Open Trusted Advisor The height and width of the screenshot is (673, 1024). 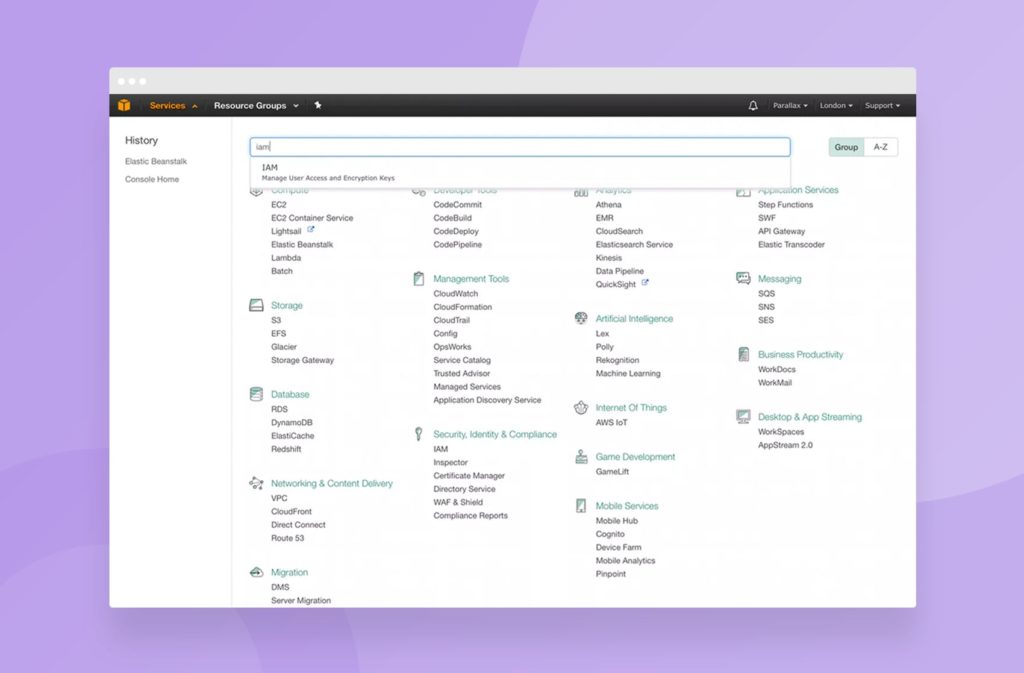tap(462, 373)
